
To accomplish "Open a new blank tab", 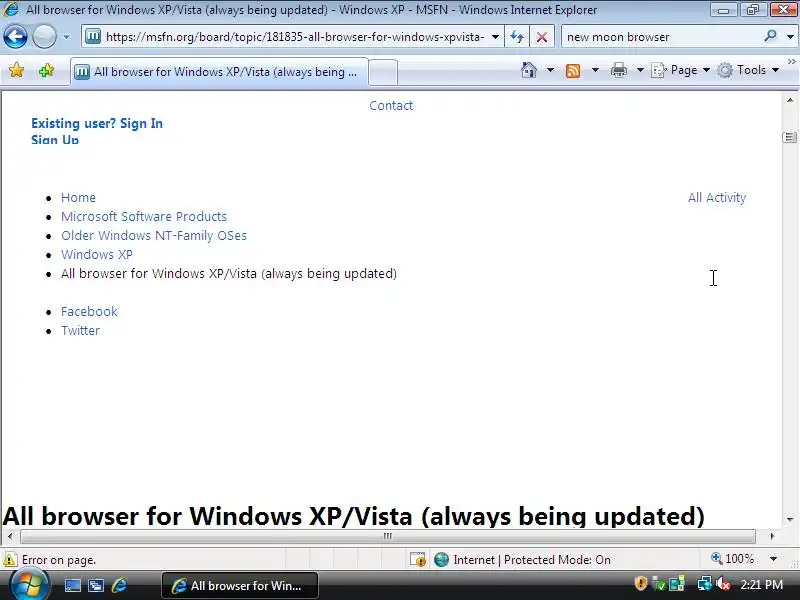I will [x=383, y=72].
